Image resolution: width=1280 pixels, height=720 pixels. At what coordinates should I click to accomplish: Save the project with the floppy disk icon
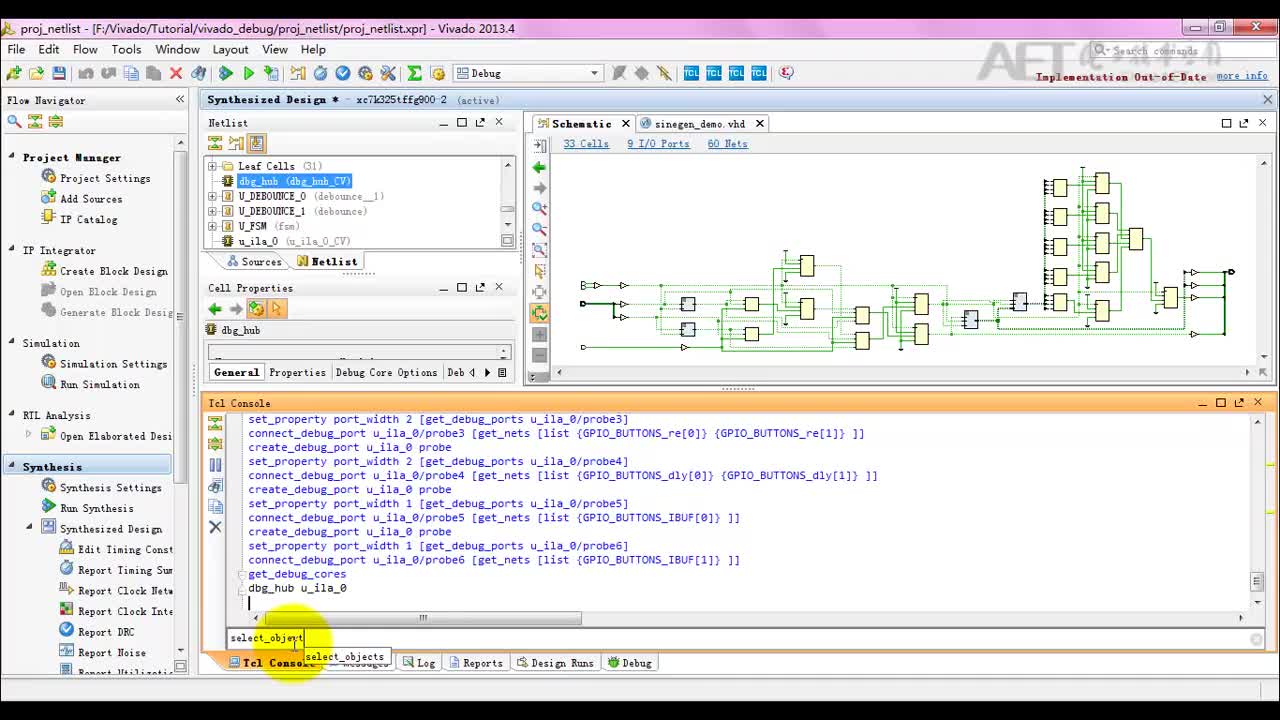coord(59,73)
